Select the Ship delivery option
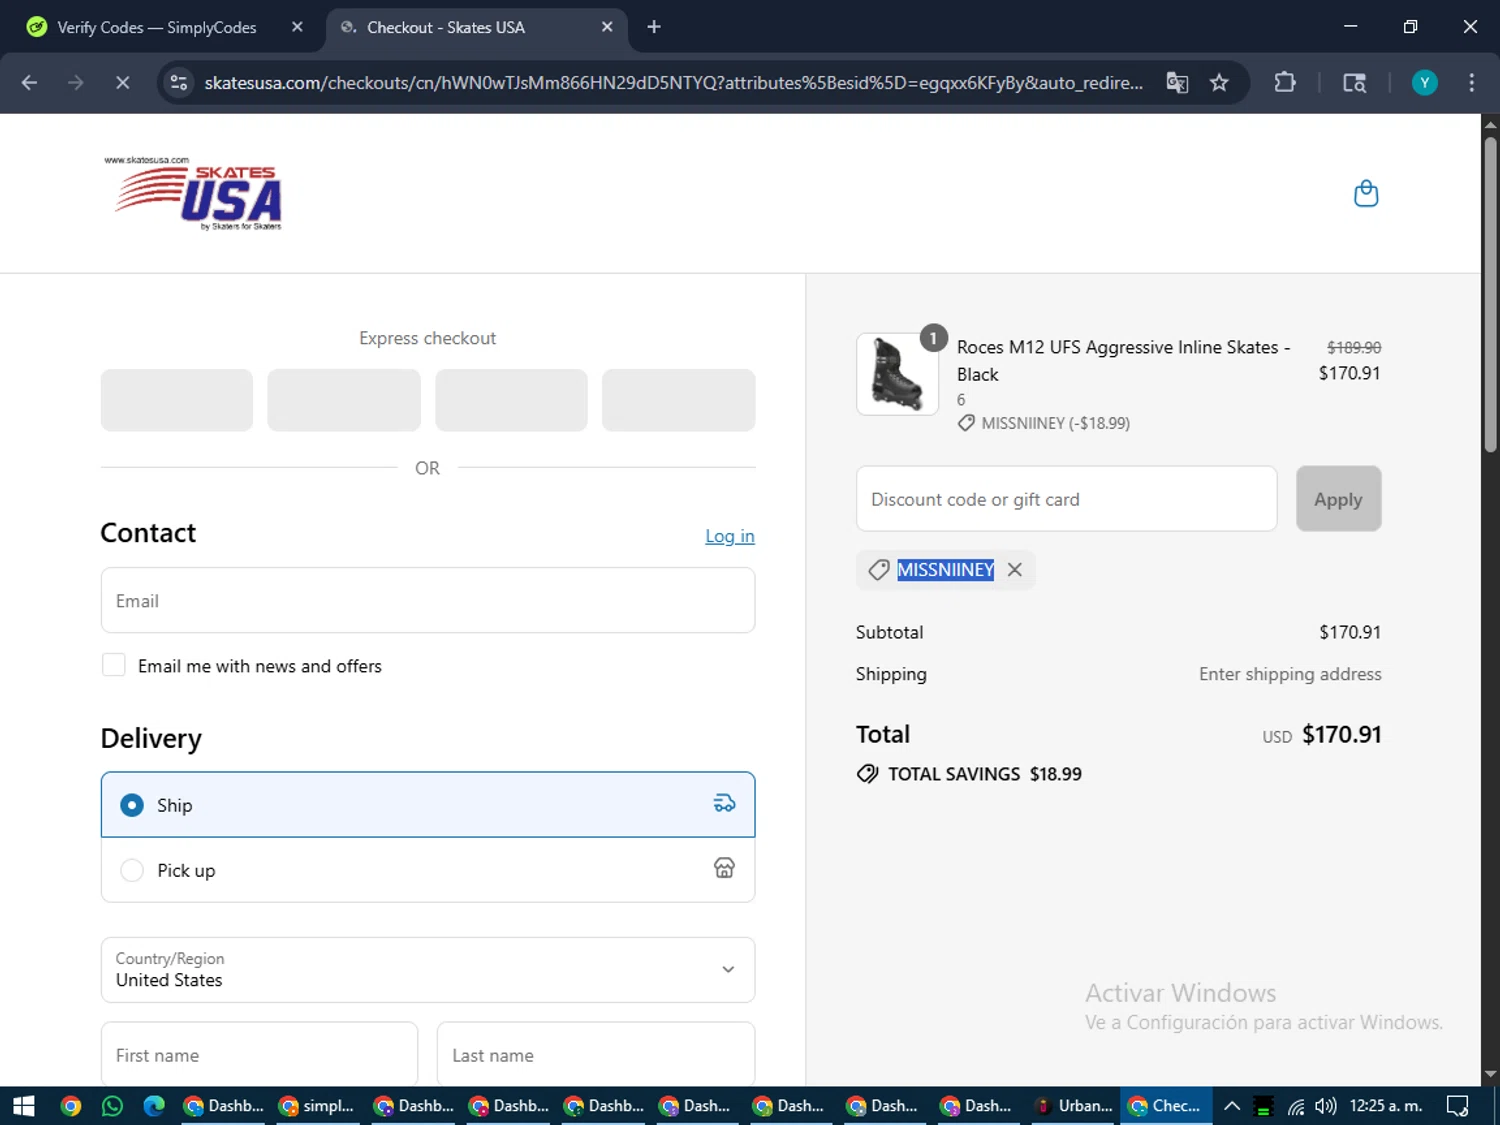Image resolution: width=1500 pixels, height=1125 pixels. point(428,805)
